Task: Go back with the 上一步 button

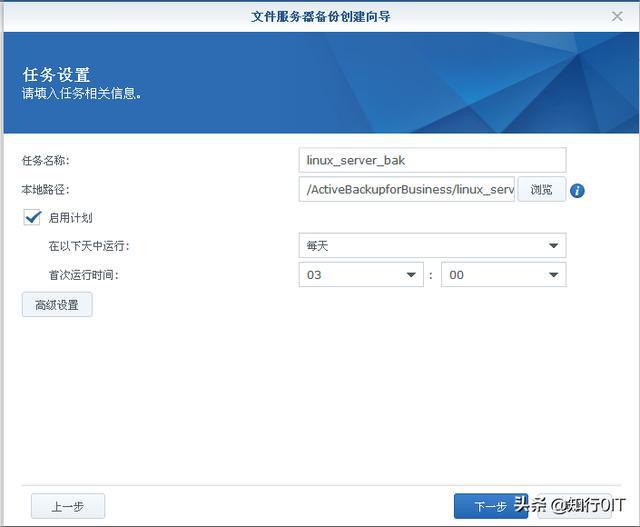Action: [x=68, y=506]
